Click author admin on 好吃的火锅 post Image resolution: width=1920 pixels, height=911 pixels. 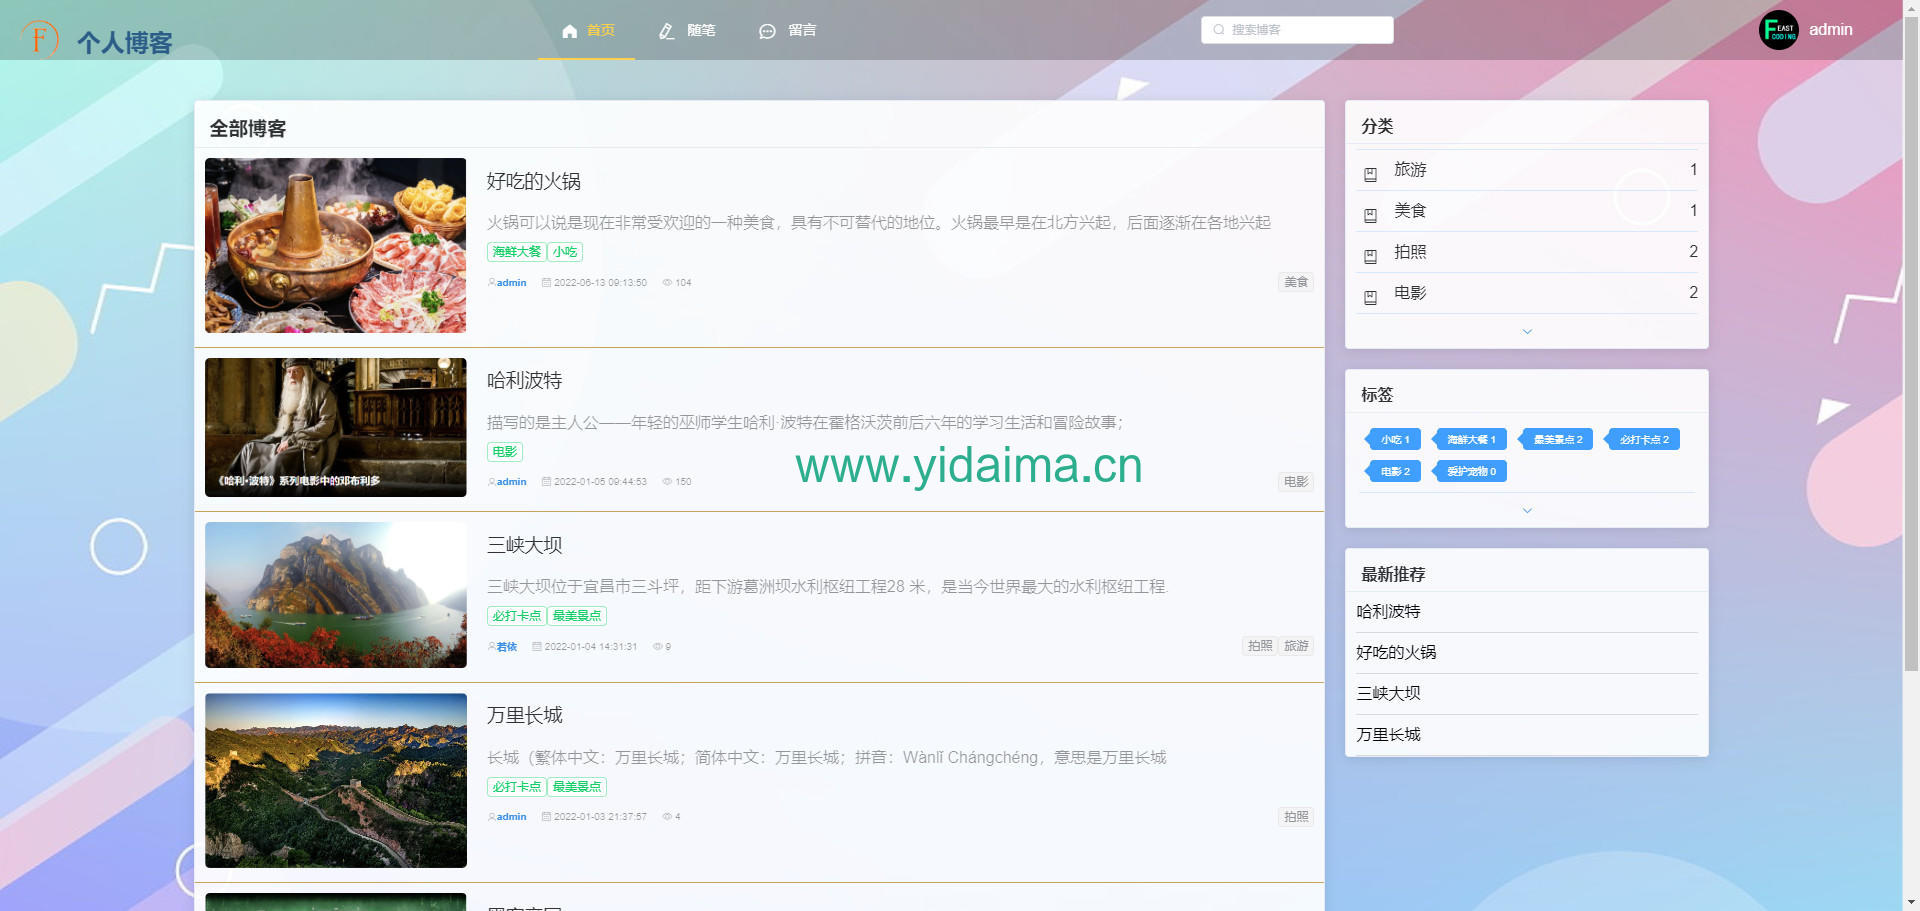click(x=511, y=283)
